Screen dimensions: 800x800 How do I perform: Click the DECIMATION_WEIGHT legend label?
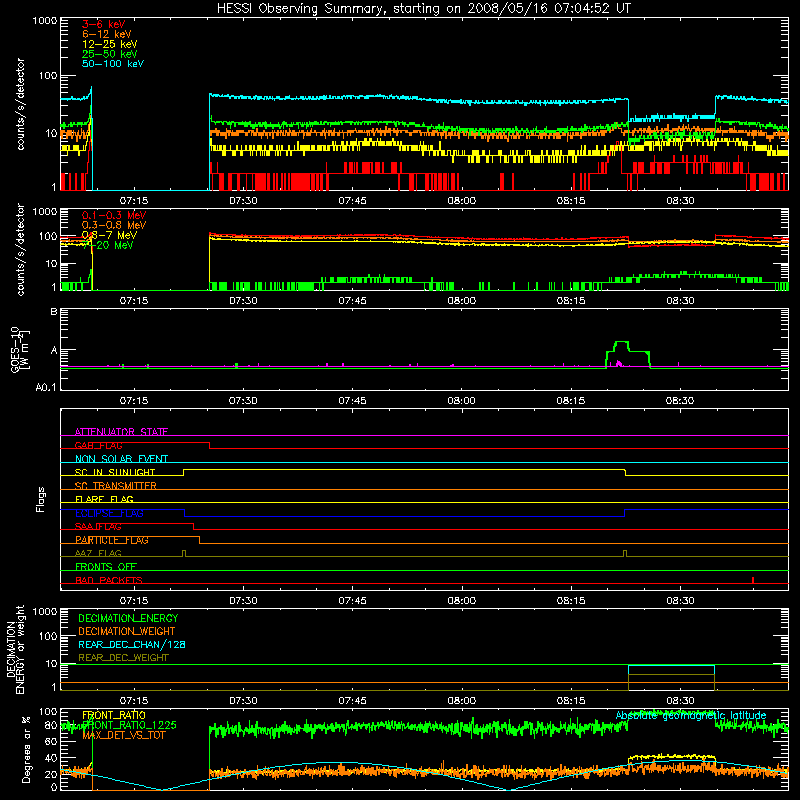(127, 631)
